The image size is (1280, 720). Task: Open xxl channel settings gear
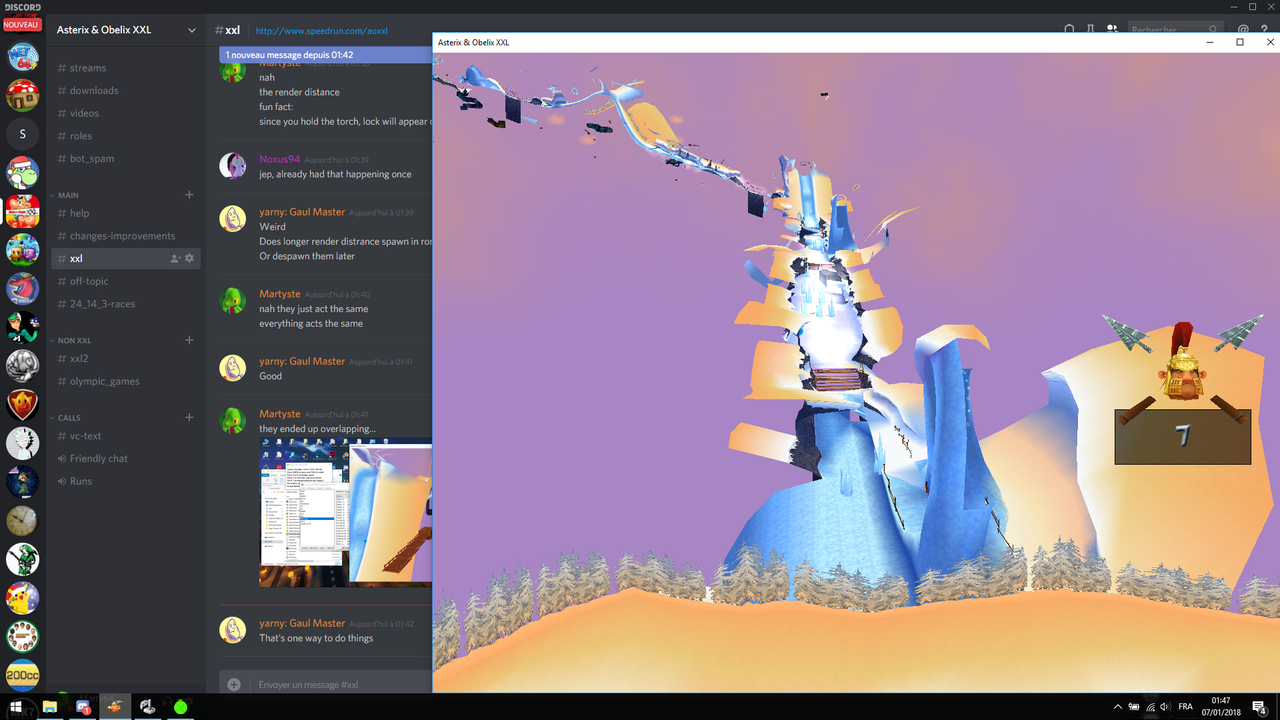click(x=189, y=258)
